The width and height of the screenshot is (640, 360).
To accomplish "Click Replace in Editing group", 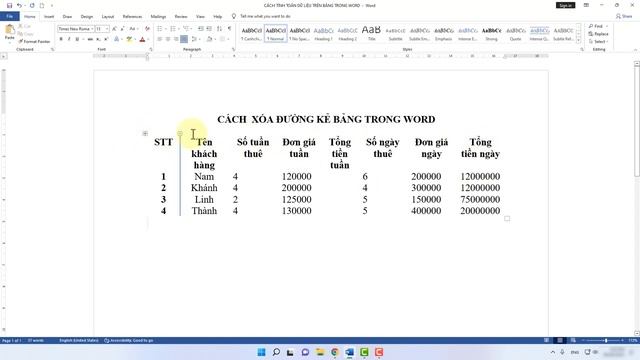I will 598,34.
